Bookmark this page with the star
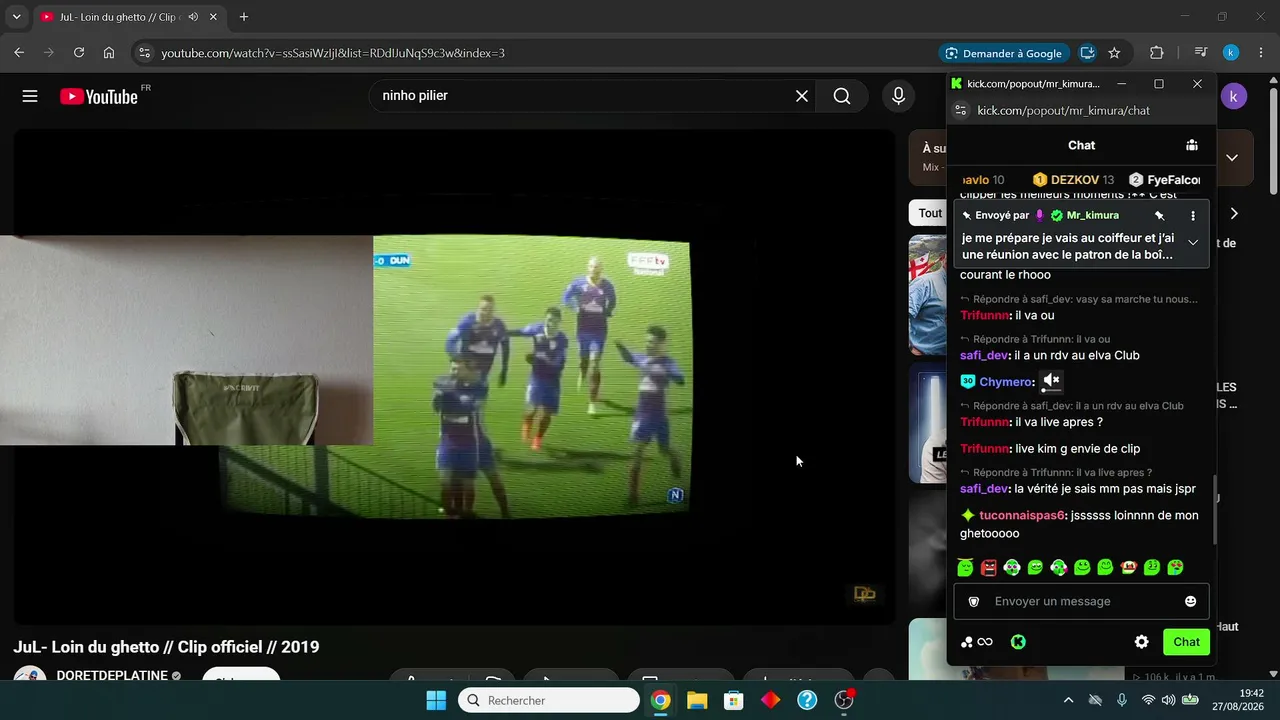Image resolution: width=1280 pixels, height=720 pixels. (x=1114, y=53)
